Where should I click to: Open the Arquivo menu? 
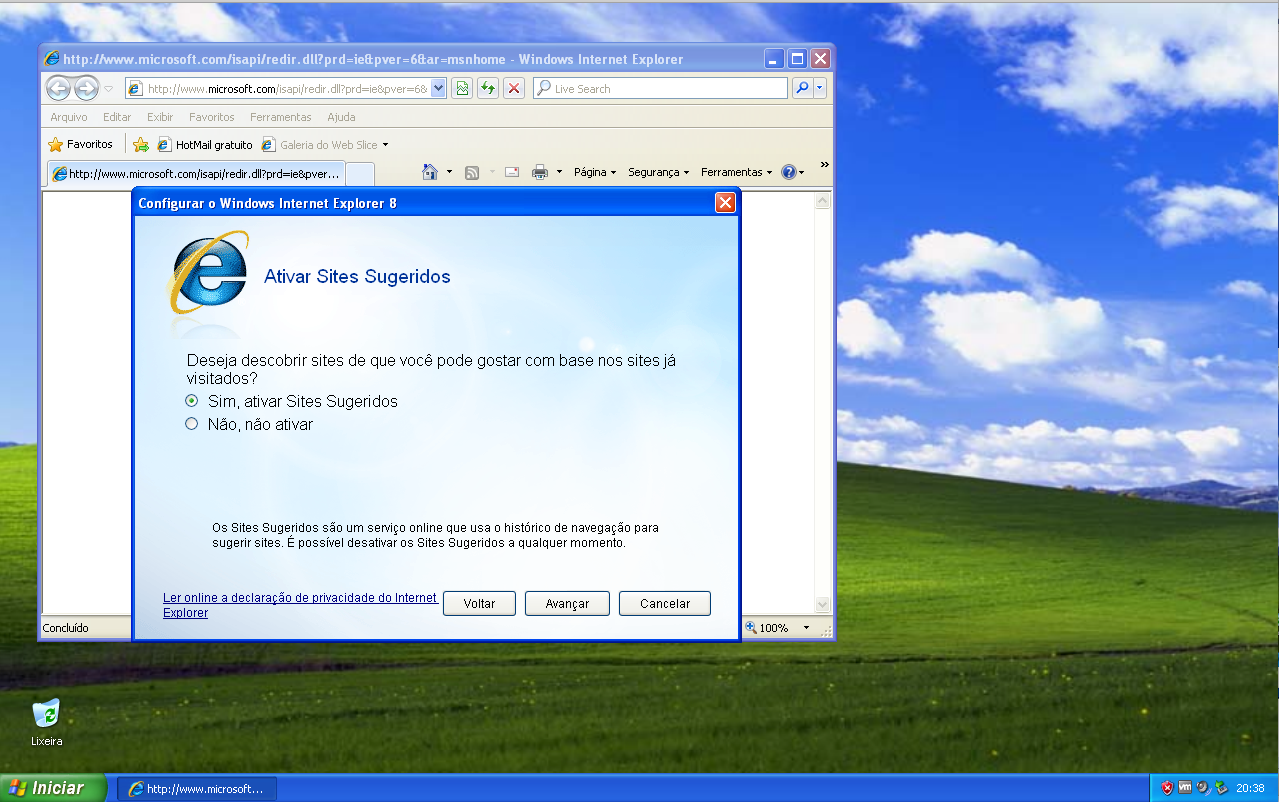click(x=69, y=117)
